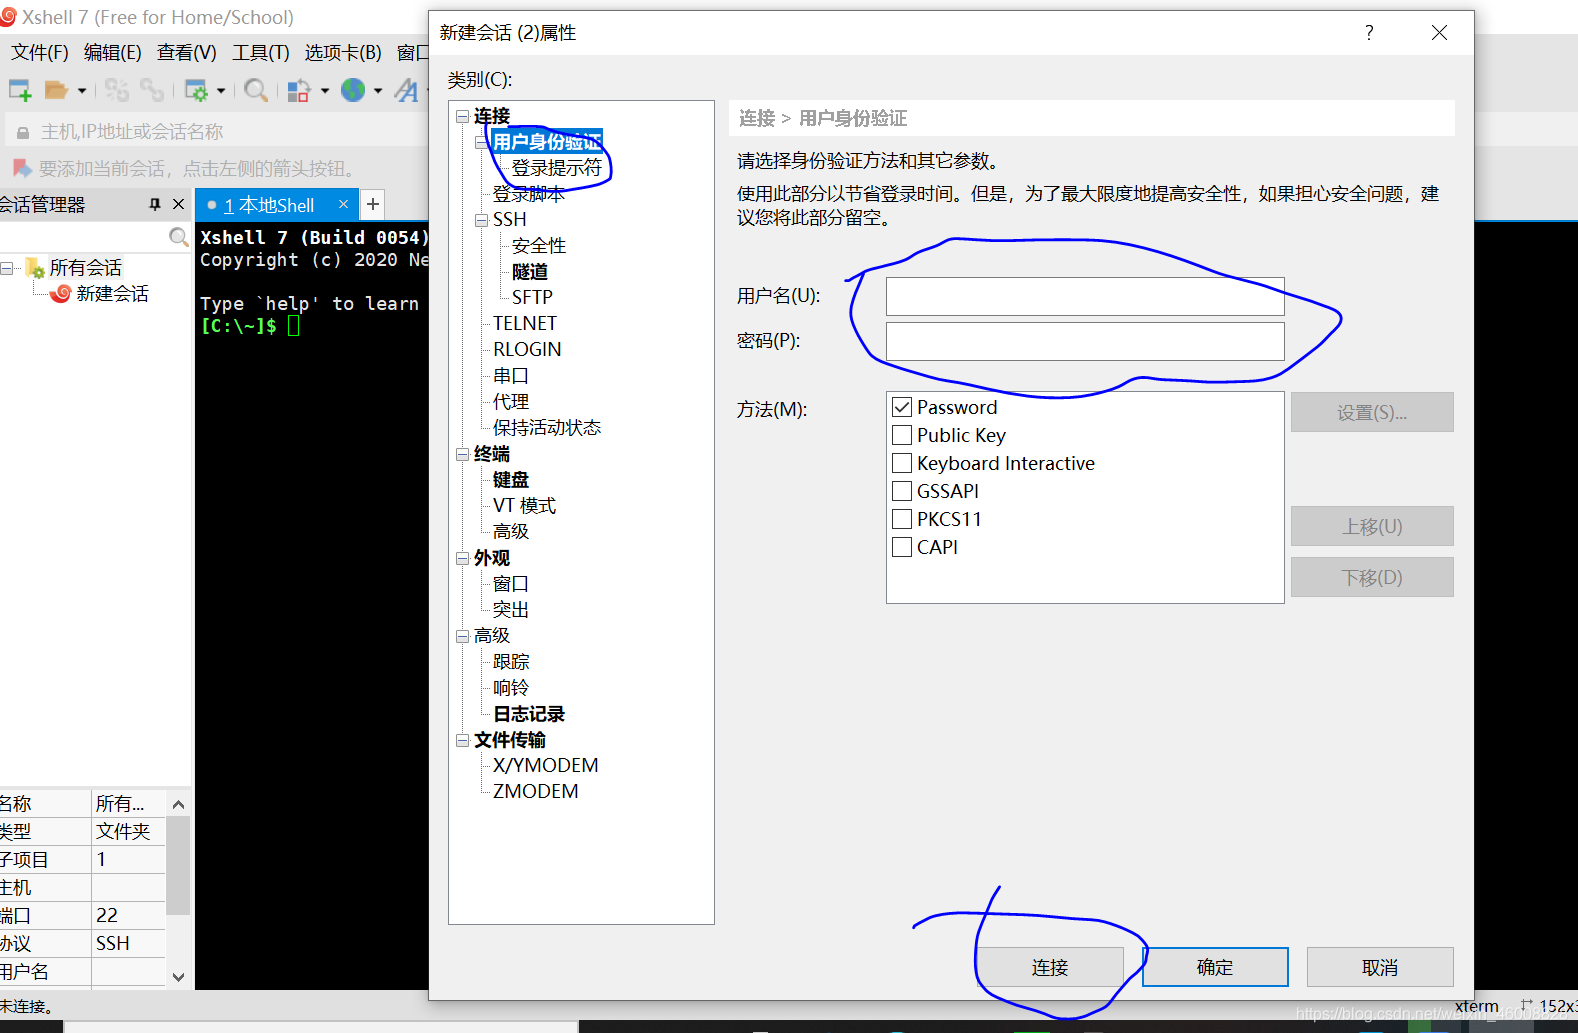Select TELNET in category tree
Viewport: 1578px width, 1033px height.
tap(525, 323)
